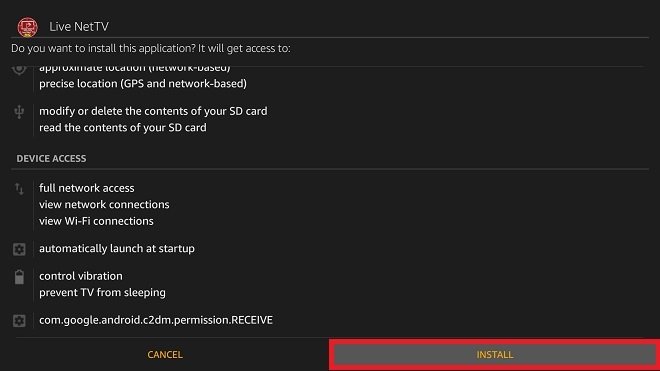Select automatically launch at startup permission

click(x=117, y=248)
